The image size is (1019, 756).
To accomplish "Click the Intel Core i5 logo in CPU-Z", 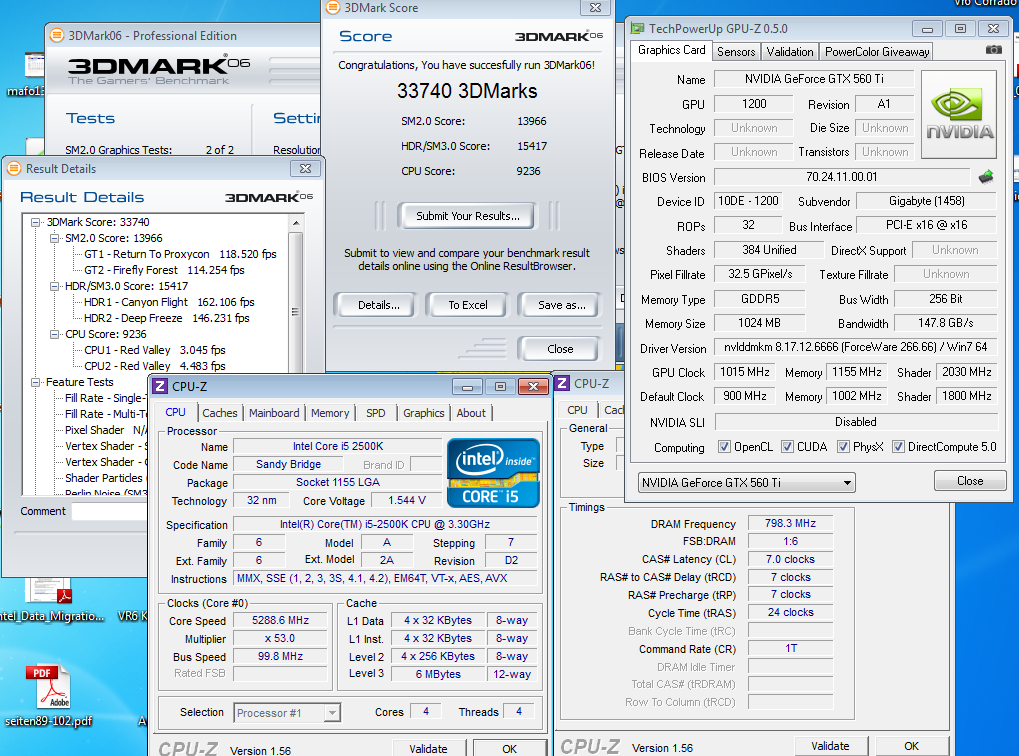I will coord(493,473).
